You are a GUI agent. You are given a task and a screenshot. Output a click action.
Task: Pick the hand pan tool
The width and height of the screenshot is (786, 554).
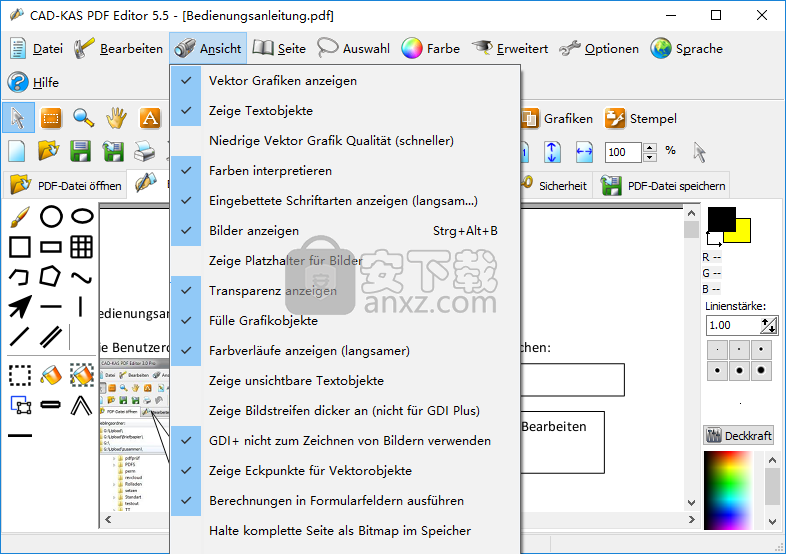click(116, 118)
